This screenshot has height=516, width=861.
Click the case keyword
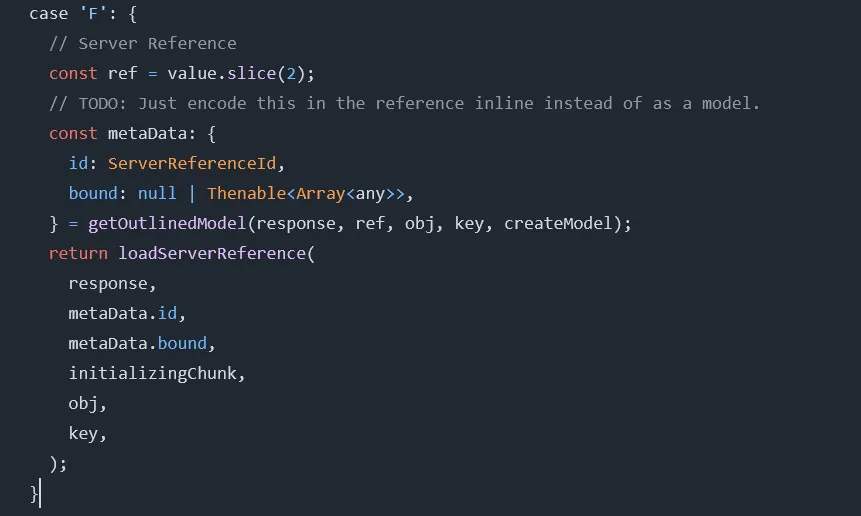pyautogui.click(x=49, y=14)
